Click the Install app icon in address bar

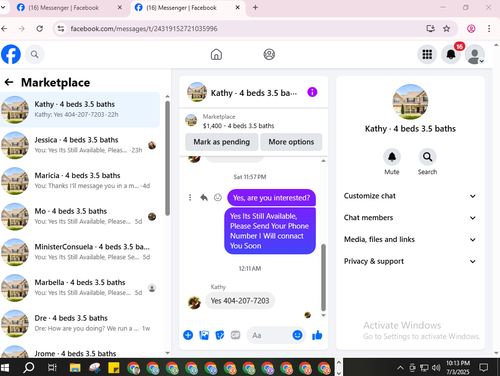(x=430, y=29)
